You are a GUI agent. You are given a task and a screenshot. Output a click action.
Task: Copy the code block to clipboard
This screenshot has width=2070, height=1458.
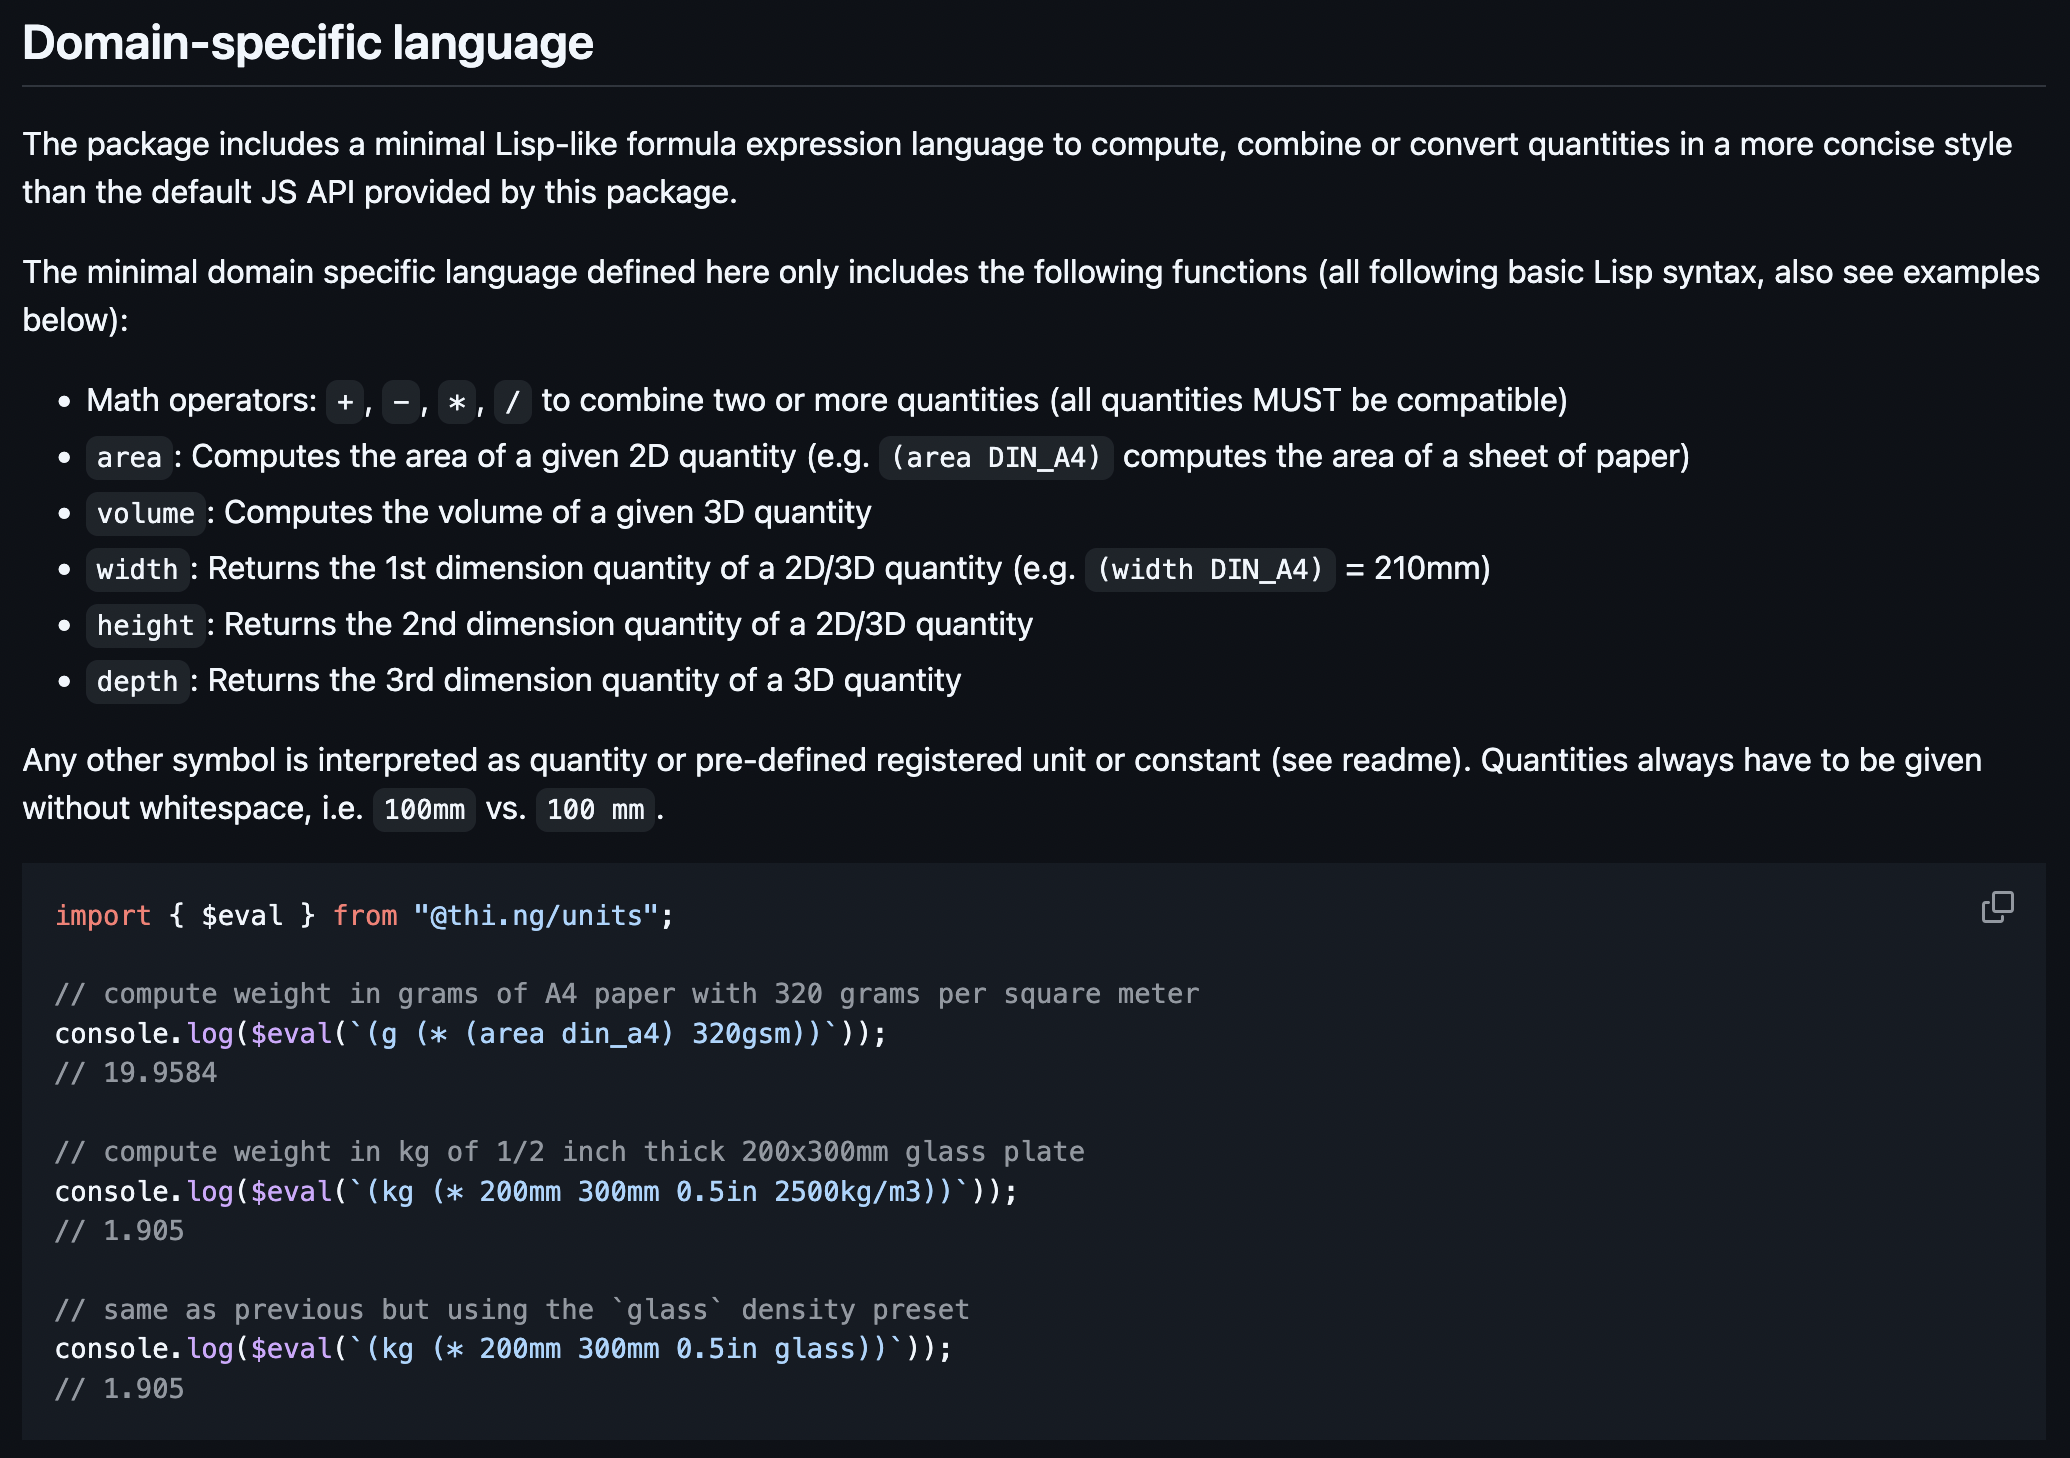click(x=1997, y=907)
